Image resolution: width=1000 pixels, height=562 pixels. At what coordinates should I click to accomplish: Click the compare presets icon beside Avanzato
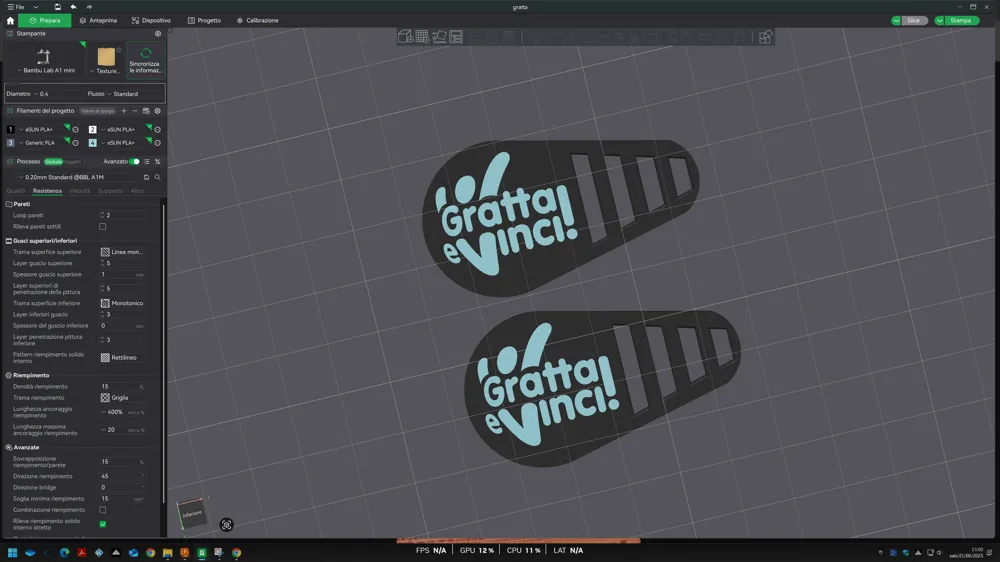158,162
